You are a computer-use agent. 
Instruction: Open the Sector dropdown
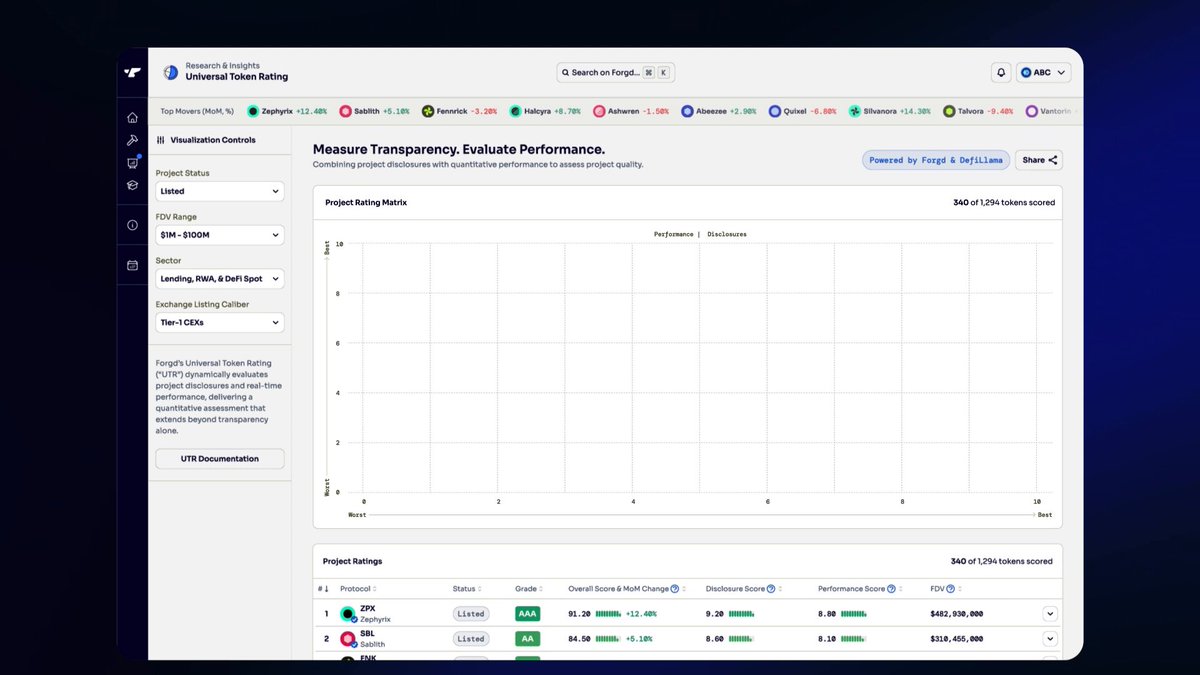coord(220,279)
